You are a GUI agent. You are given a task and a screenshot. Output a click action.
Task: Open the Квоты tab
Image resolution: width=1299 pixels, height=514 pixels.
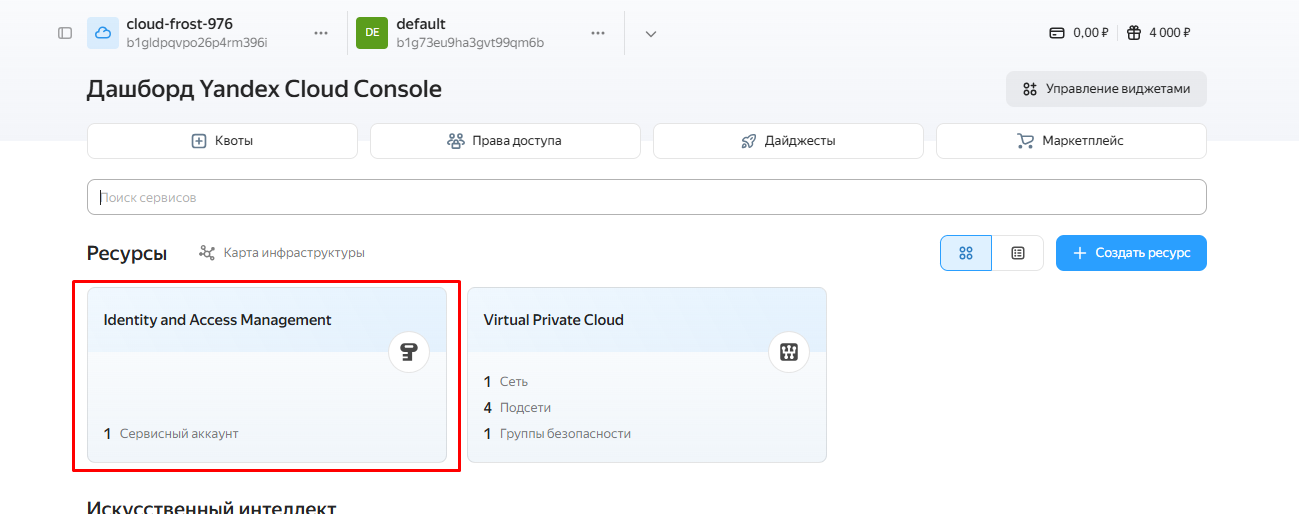(x=222, y=141)
